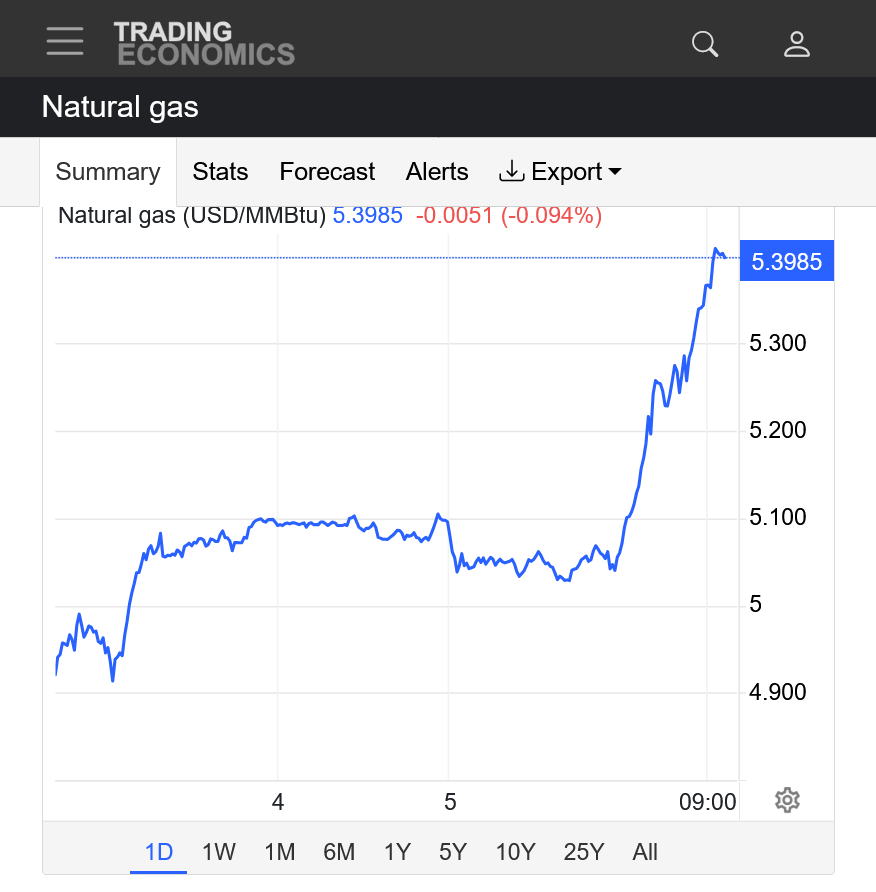Screen dimensions: 876x892
Task: Set chart range to 6M
Action: click(x=339, y=852)
